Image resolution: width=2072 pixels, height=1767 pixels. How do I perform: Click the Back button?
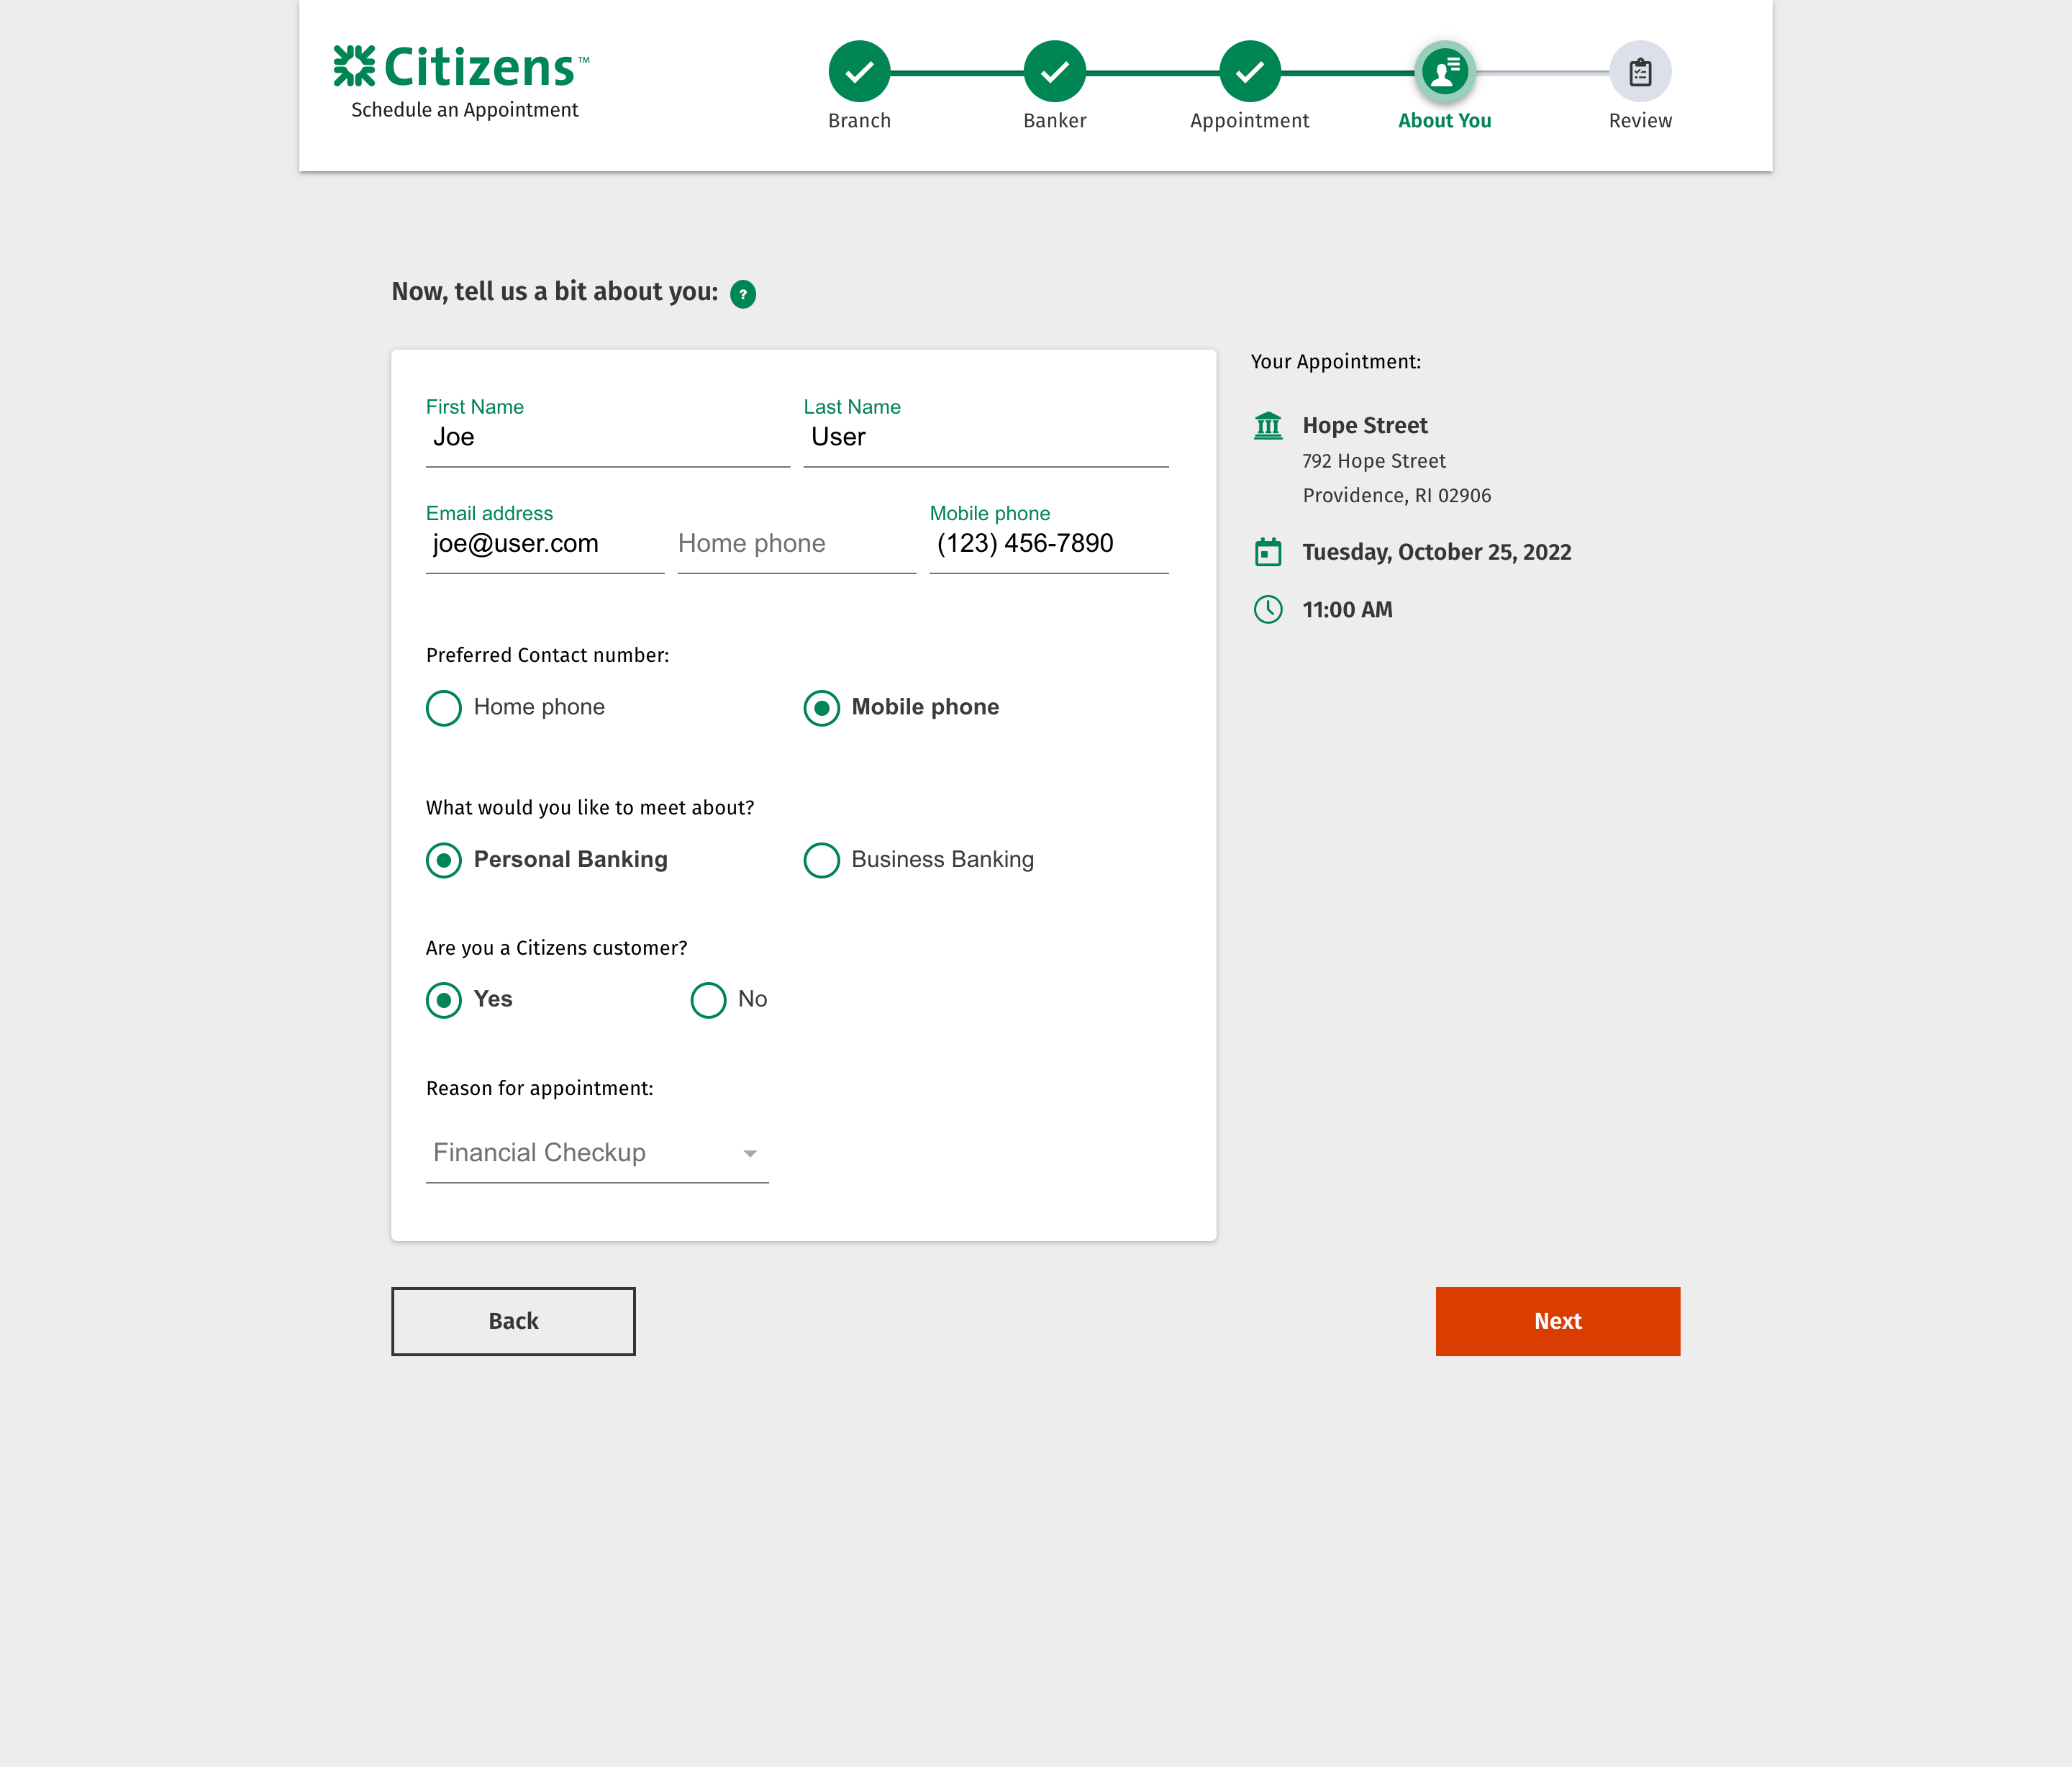(x=513, y=1321)
